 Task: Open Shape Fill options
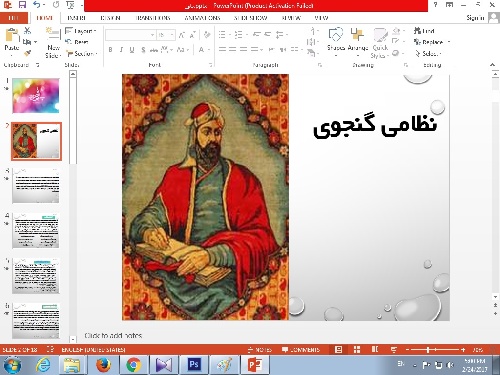point(397,31)
